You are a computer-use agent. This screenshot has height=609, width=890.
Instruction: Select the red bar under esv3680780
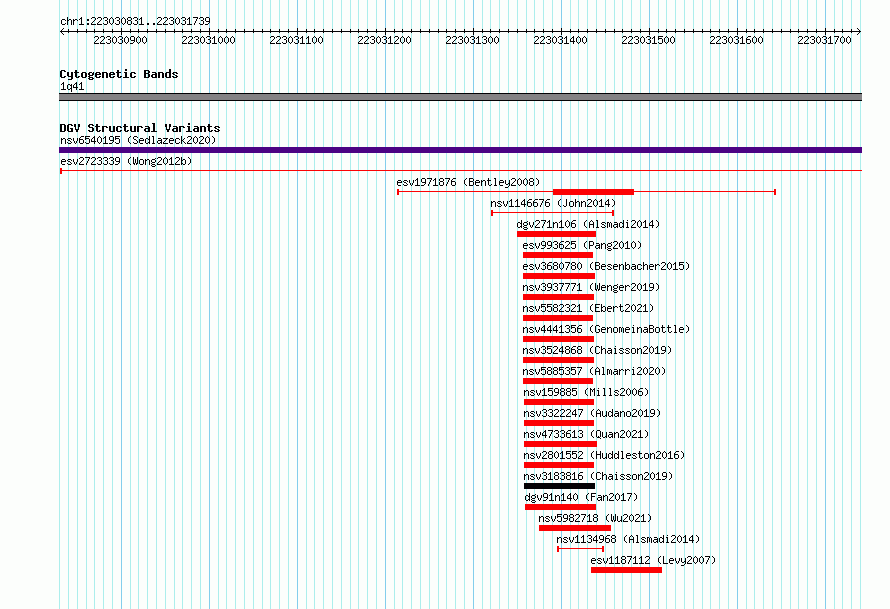tap(559, 276)
